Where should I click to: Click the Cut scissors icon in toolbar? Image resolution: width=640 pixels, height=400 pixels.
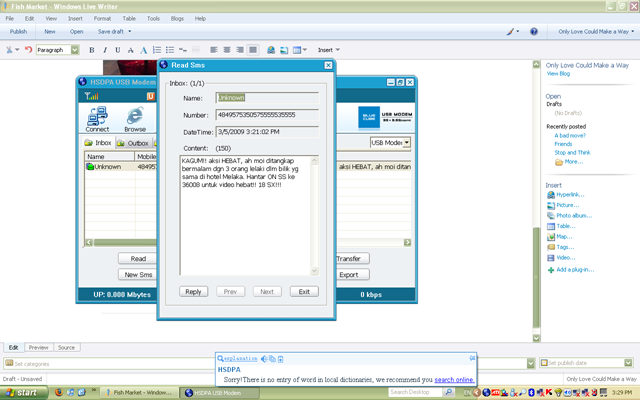pyautogui.click(x=9, y=50)
